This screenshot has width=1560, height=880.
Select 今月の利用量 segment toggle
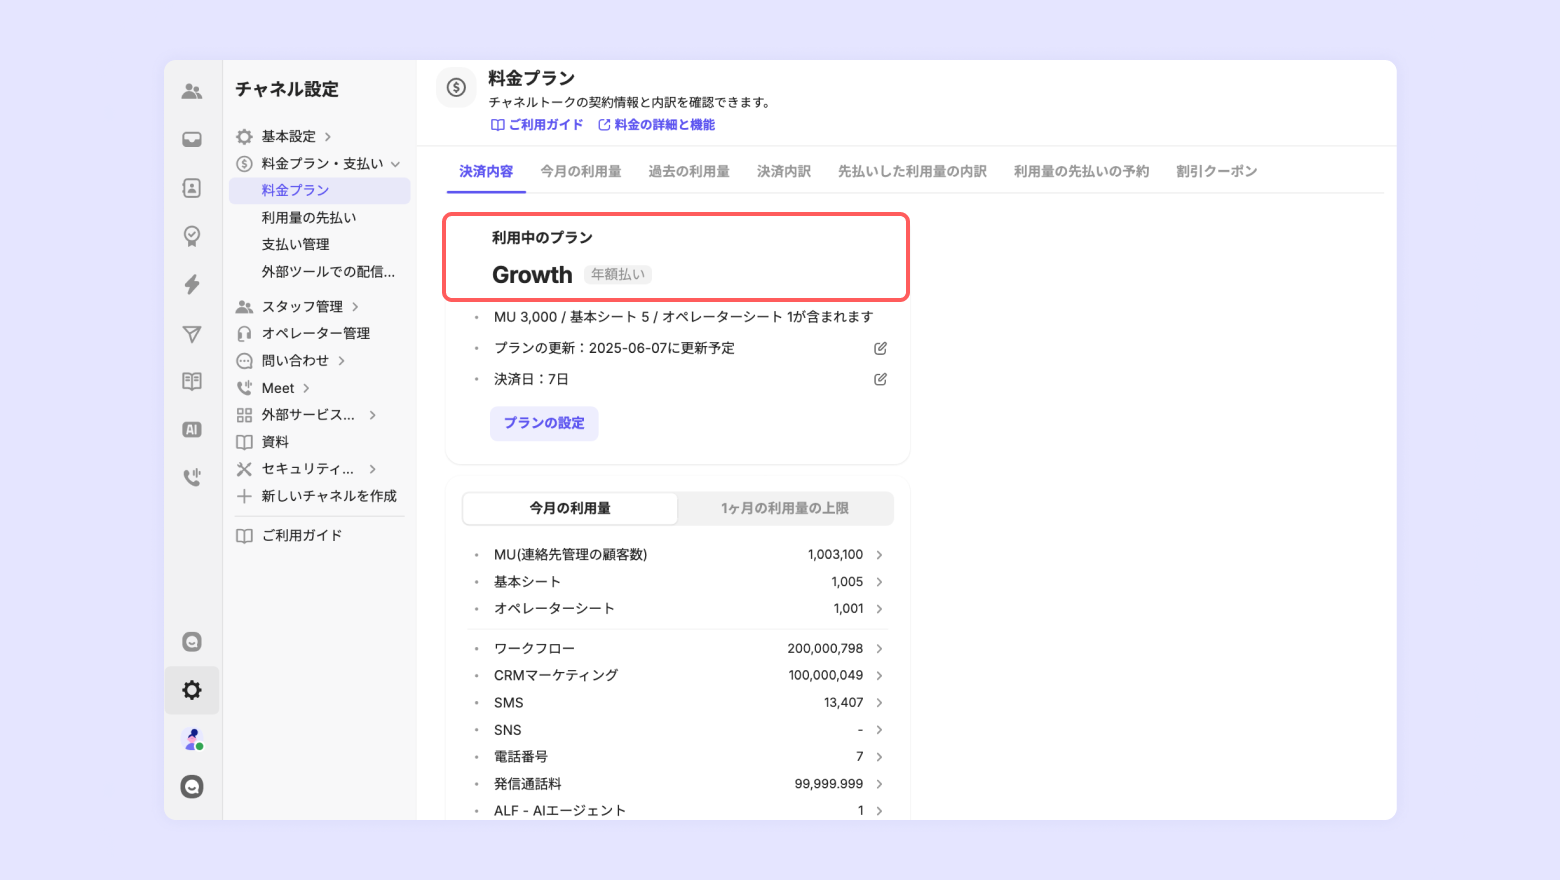coord(570,508)
